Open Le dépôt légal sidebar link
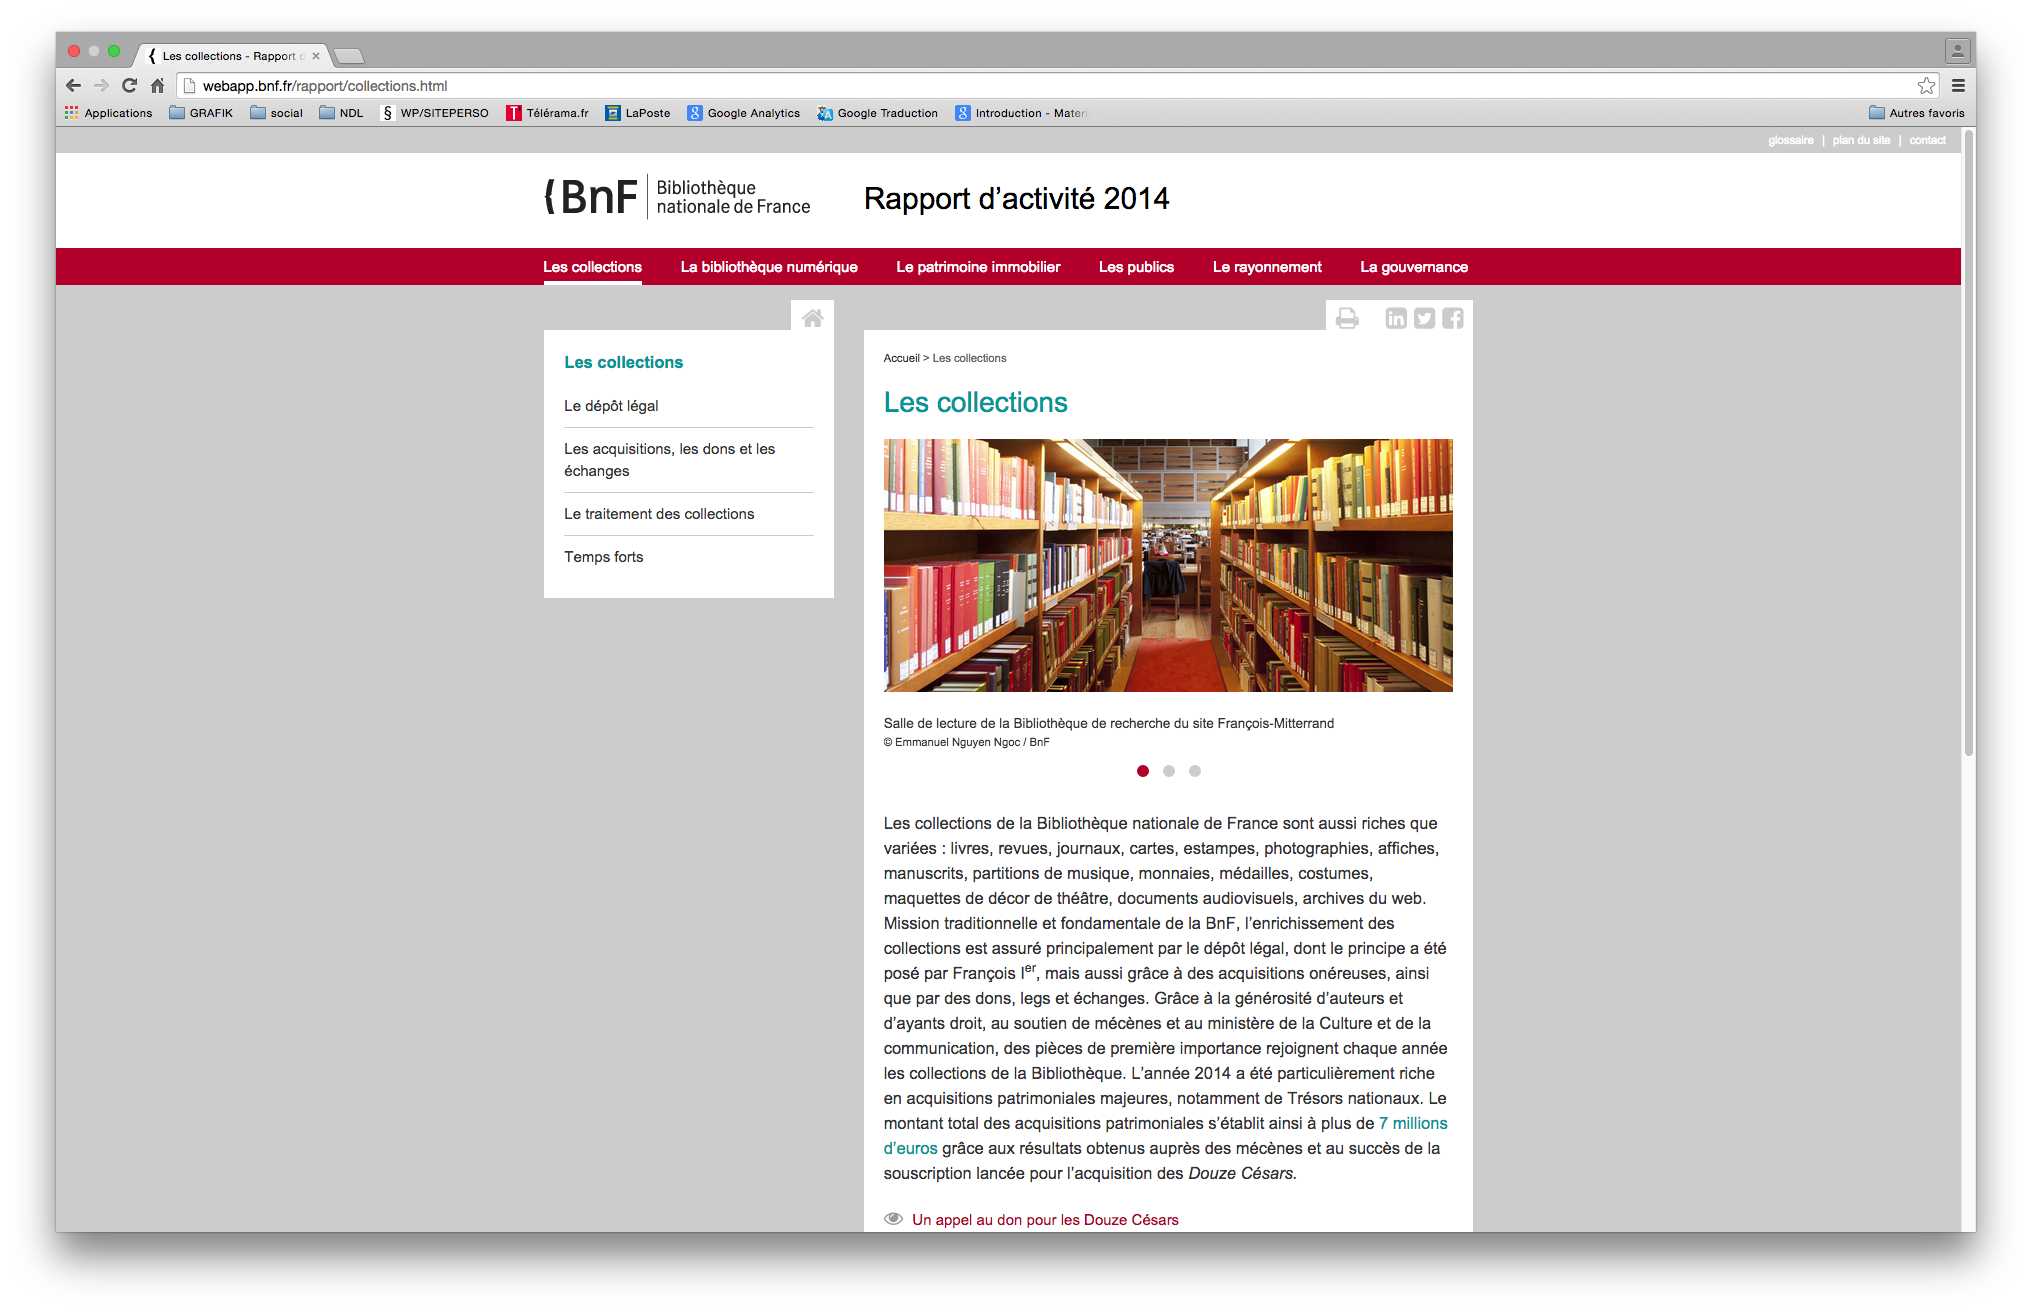This screenshot has width=2032, height=1312. click(x=611, y=406)
